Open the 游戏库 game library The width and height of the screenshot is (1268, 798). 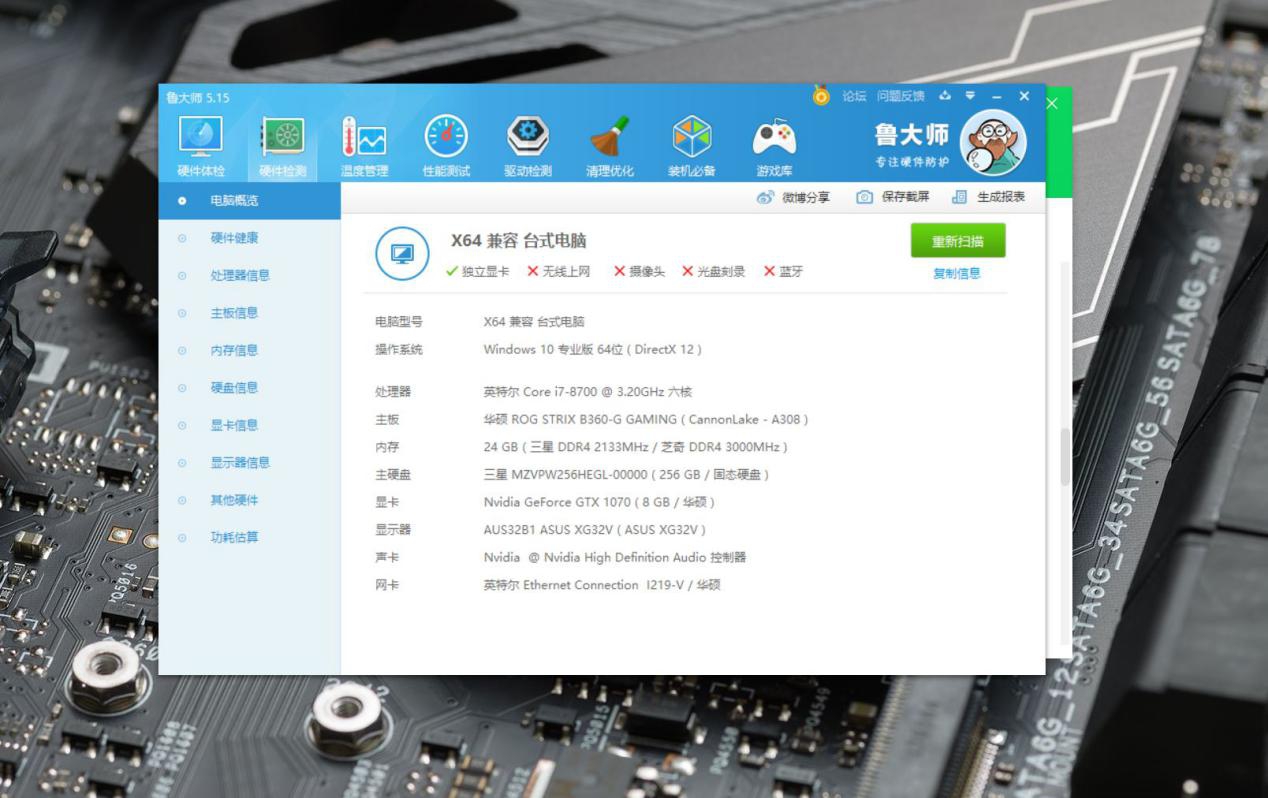coord(774,147)
